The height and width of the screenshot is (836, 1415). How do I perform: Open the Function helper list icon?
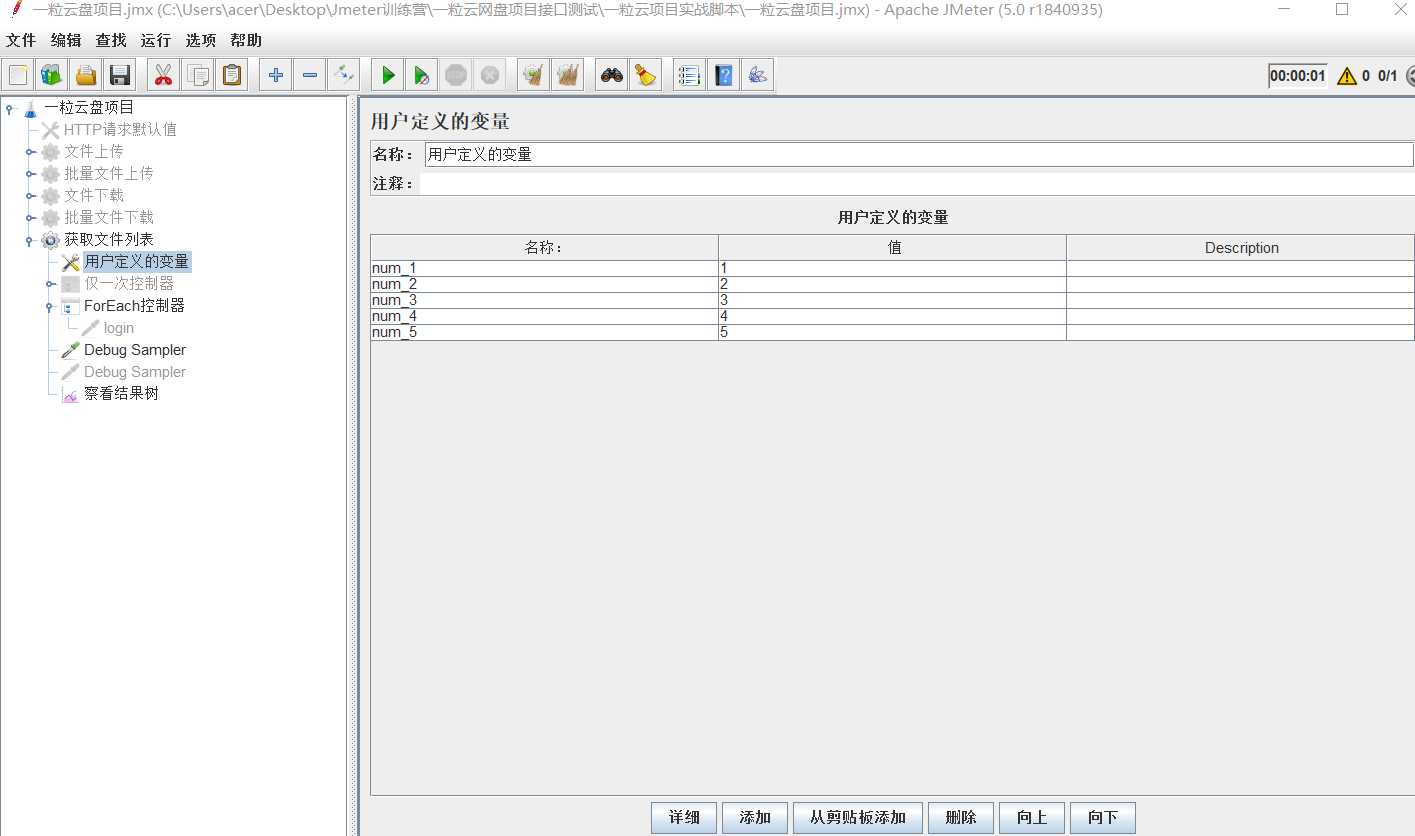(689, 75)
